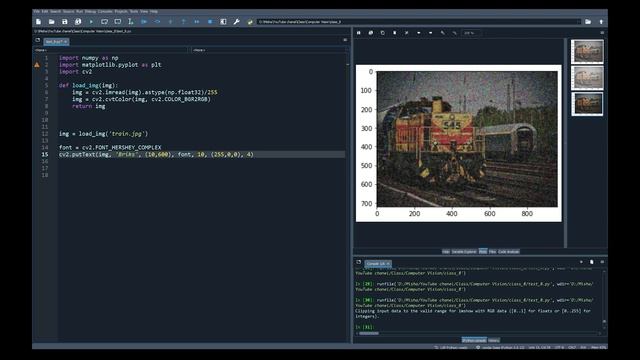640x360 pixels.
Task: Stop the debugging session
Action: pos(210,22)
